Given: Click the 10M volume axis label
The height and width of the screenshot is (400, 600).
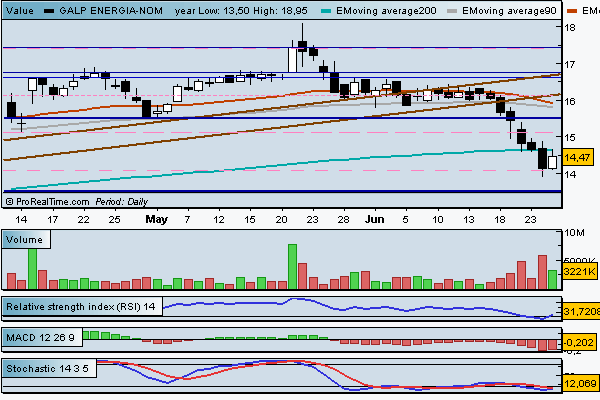Looking at the screenshot, I should (x=575, y=233).
